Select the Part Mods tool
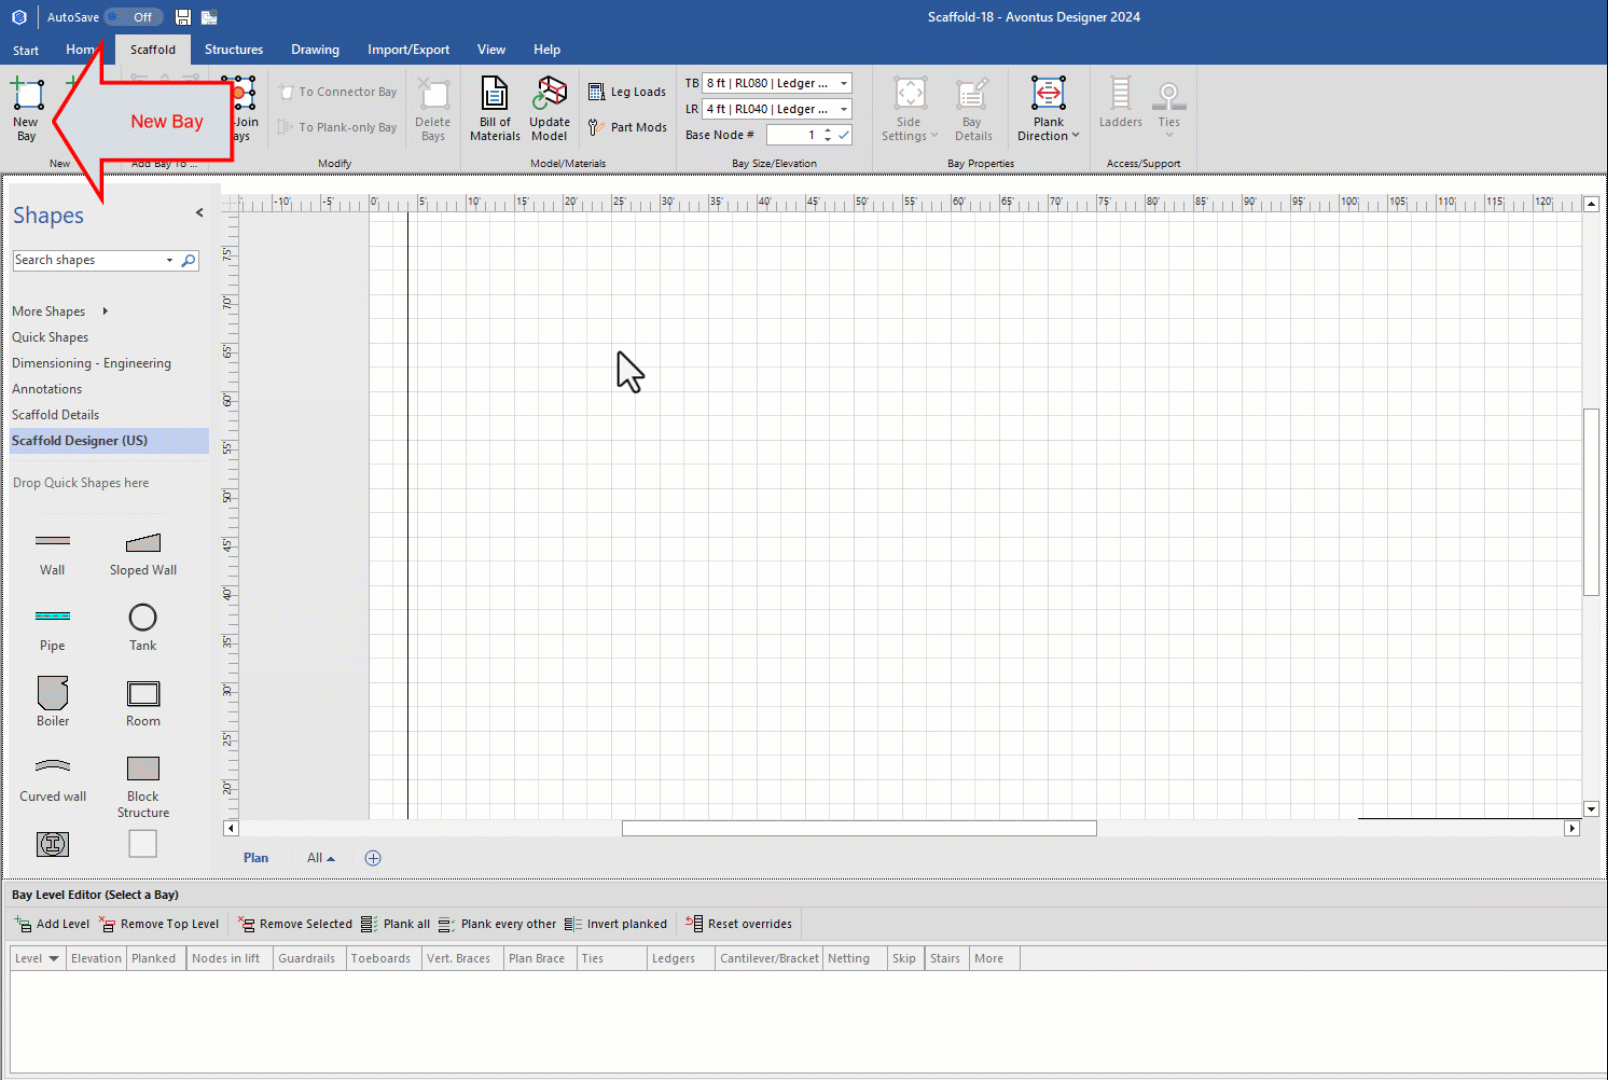The image size is (1608, 1080). (627, 128)
